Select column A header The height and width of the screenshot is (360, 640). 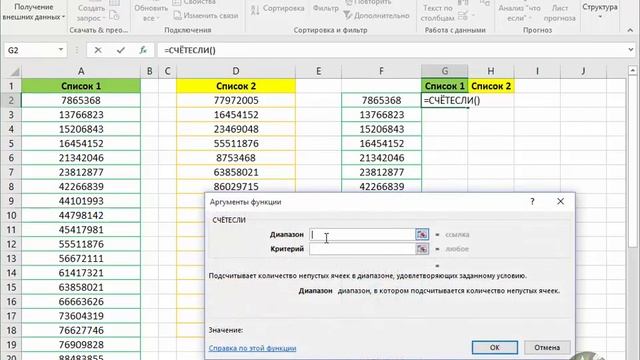click(x=81, y=71)
